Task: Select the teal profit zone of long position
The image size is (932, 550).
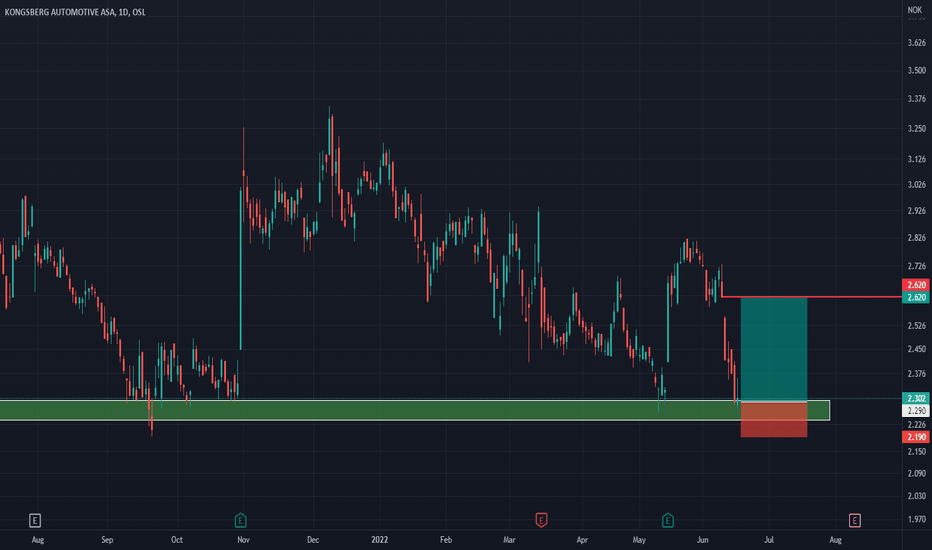Action: click(774, 349)
